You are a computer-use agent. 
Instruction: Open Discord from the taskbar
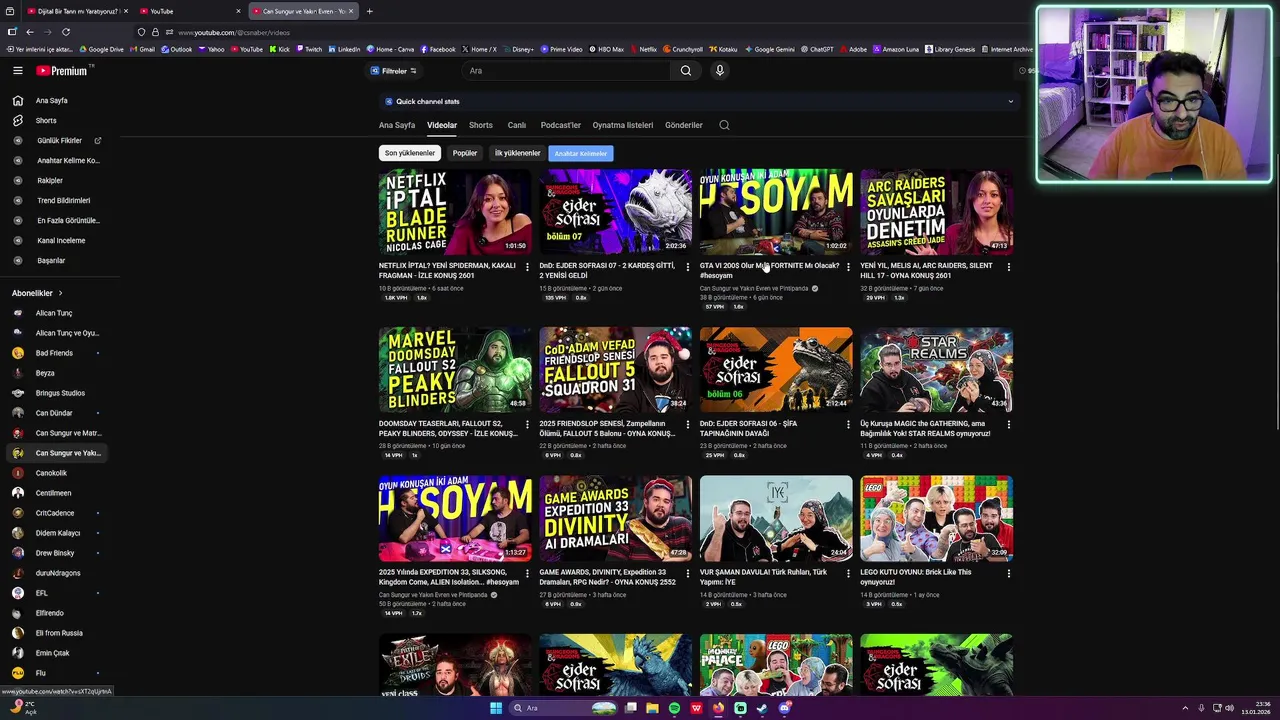[785, 708]
